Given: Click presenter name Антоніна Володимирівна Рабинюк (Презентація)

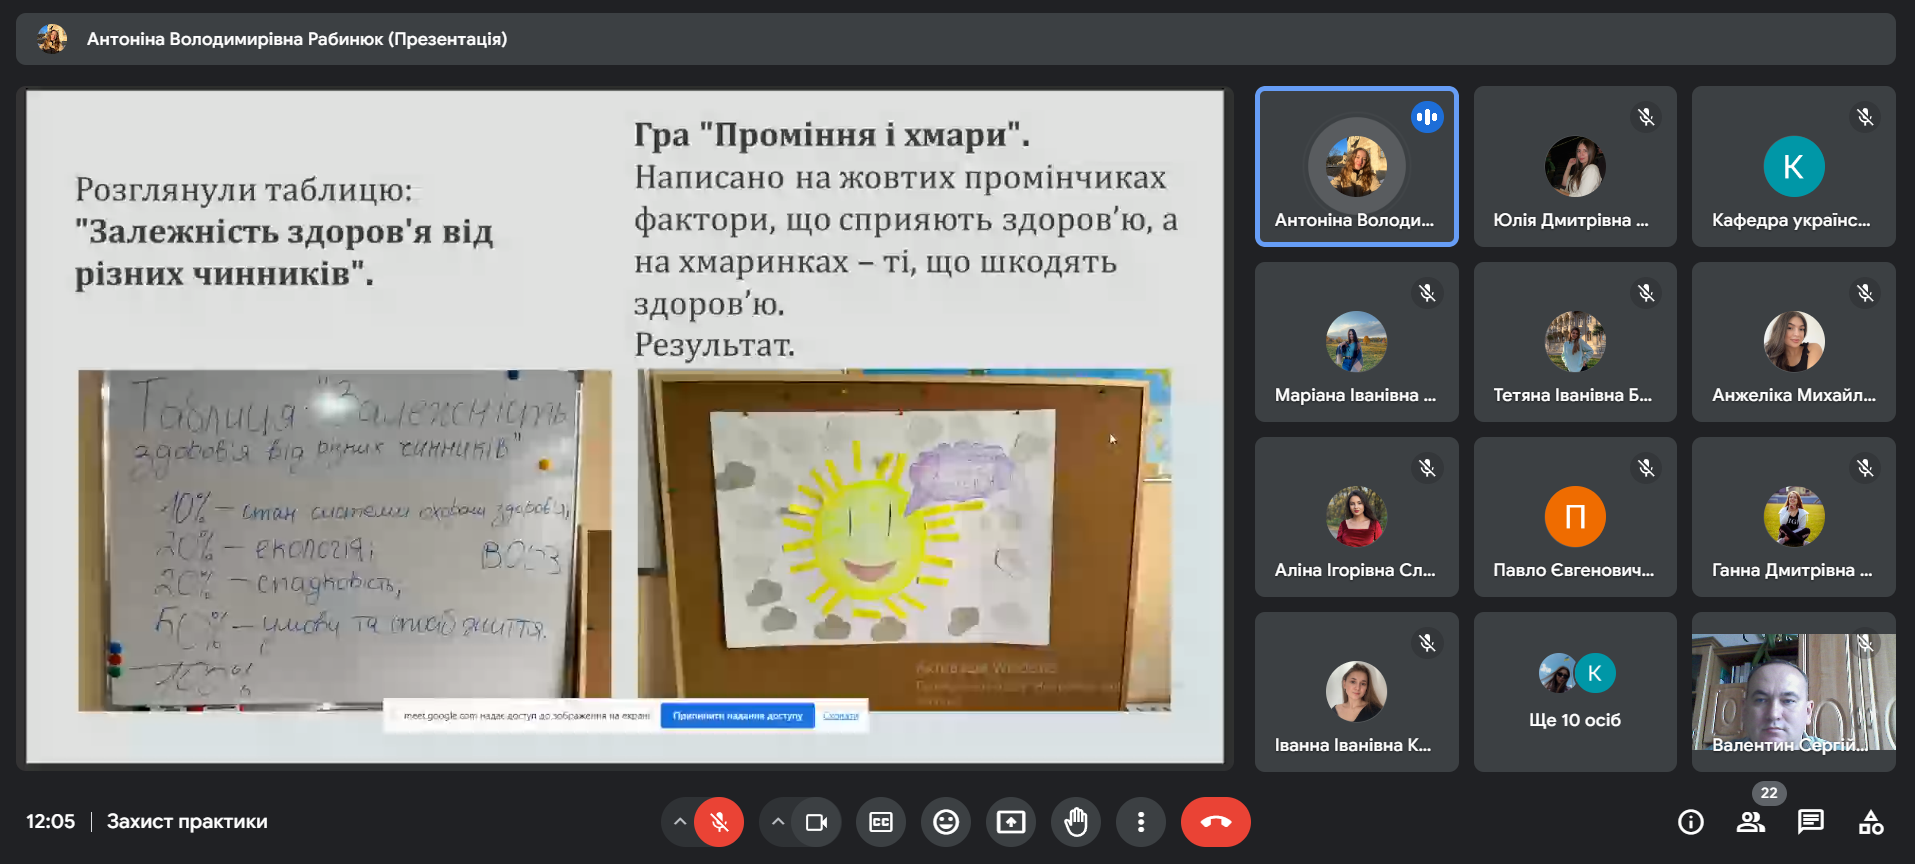Looking at the screenshot, I should (297, 39).
